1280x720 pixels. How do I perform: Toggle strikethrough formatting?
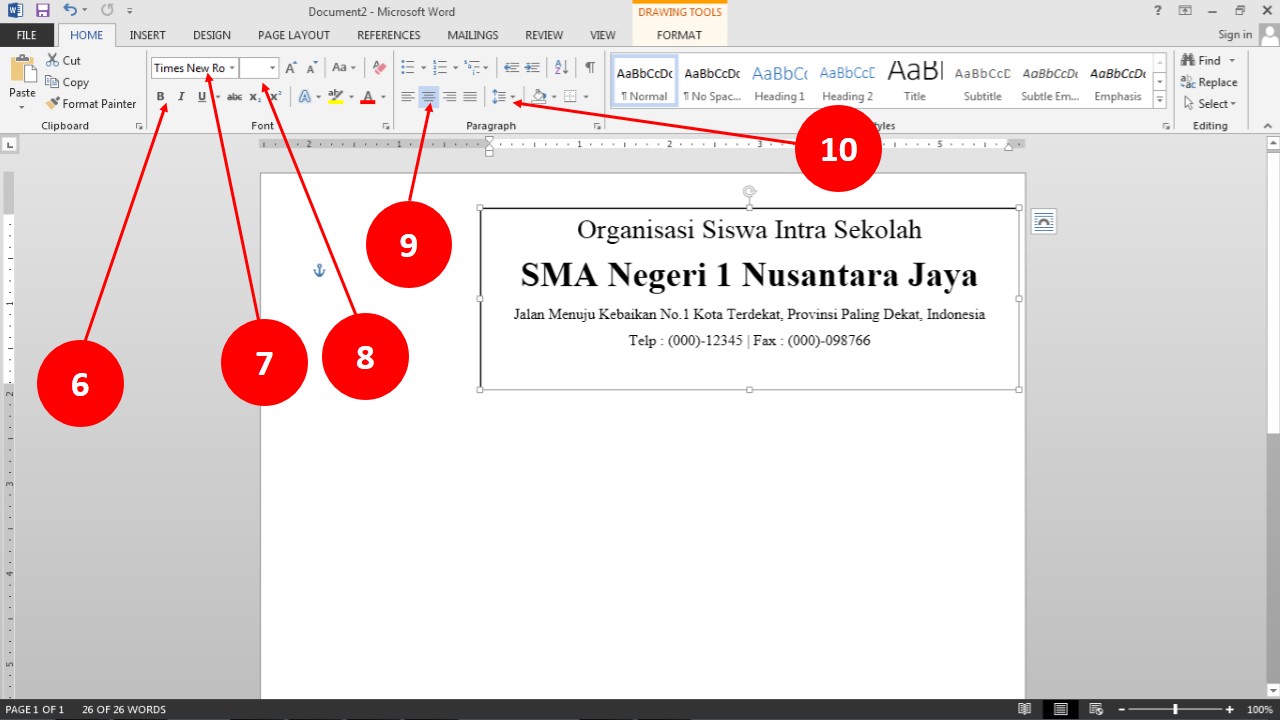coord(234,97)
